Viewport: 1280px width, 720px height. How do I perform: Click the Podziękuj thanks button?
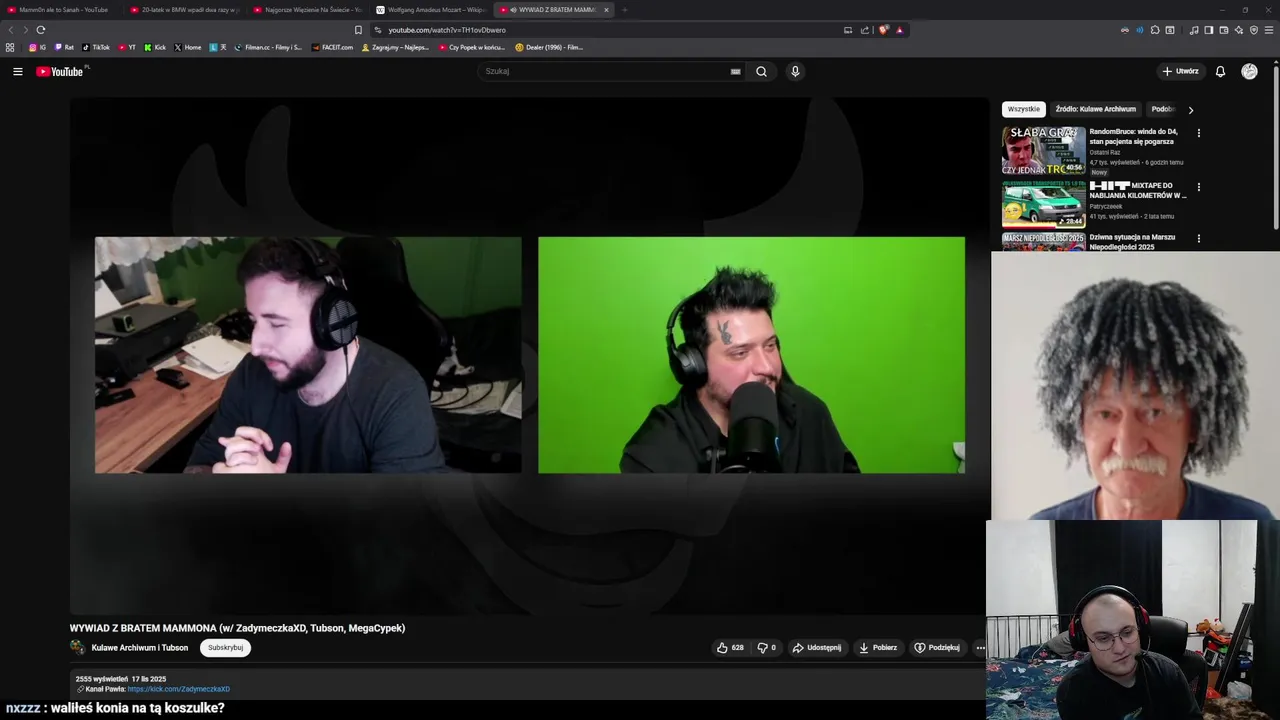[x=937, y=647]
